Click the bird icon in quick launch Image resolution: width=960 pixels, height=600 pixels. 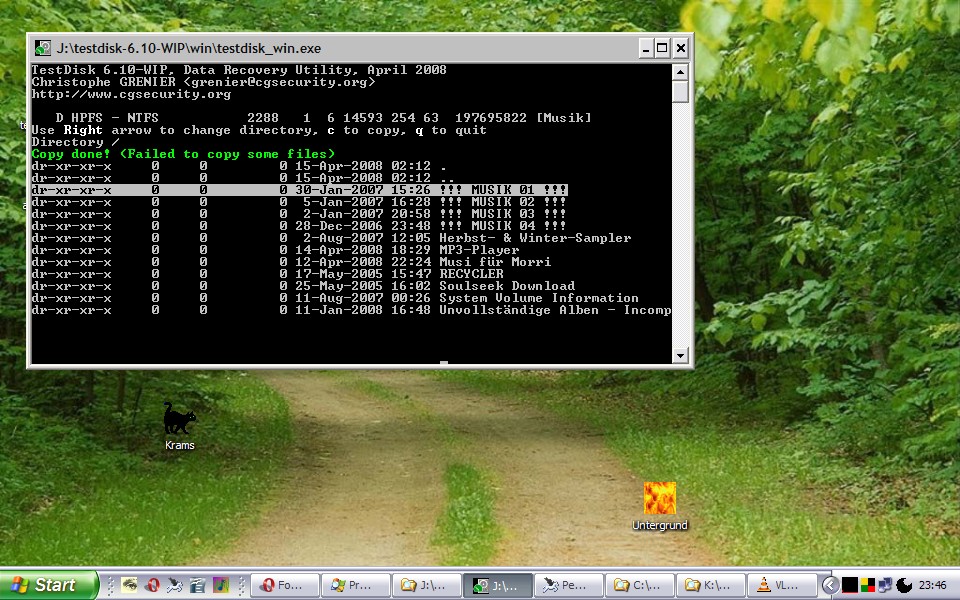(x=175, y=585)
